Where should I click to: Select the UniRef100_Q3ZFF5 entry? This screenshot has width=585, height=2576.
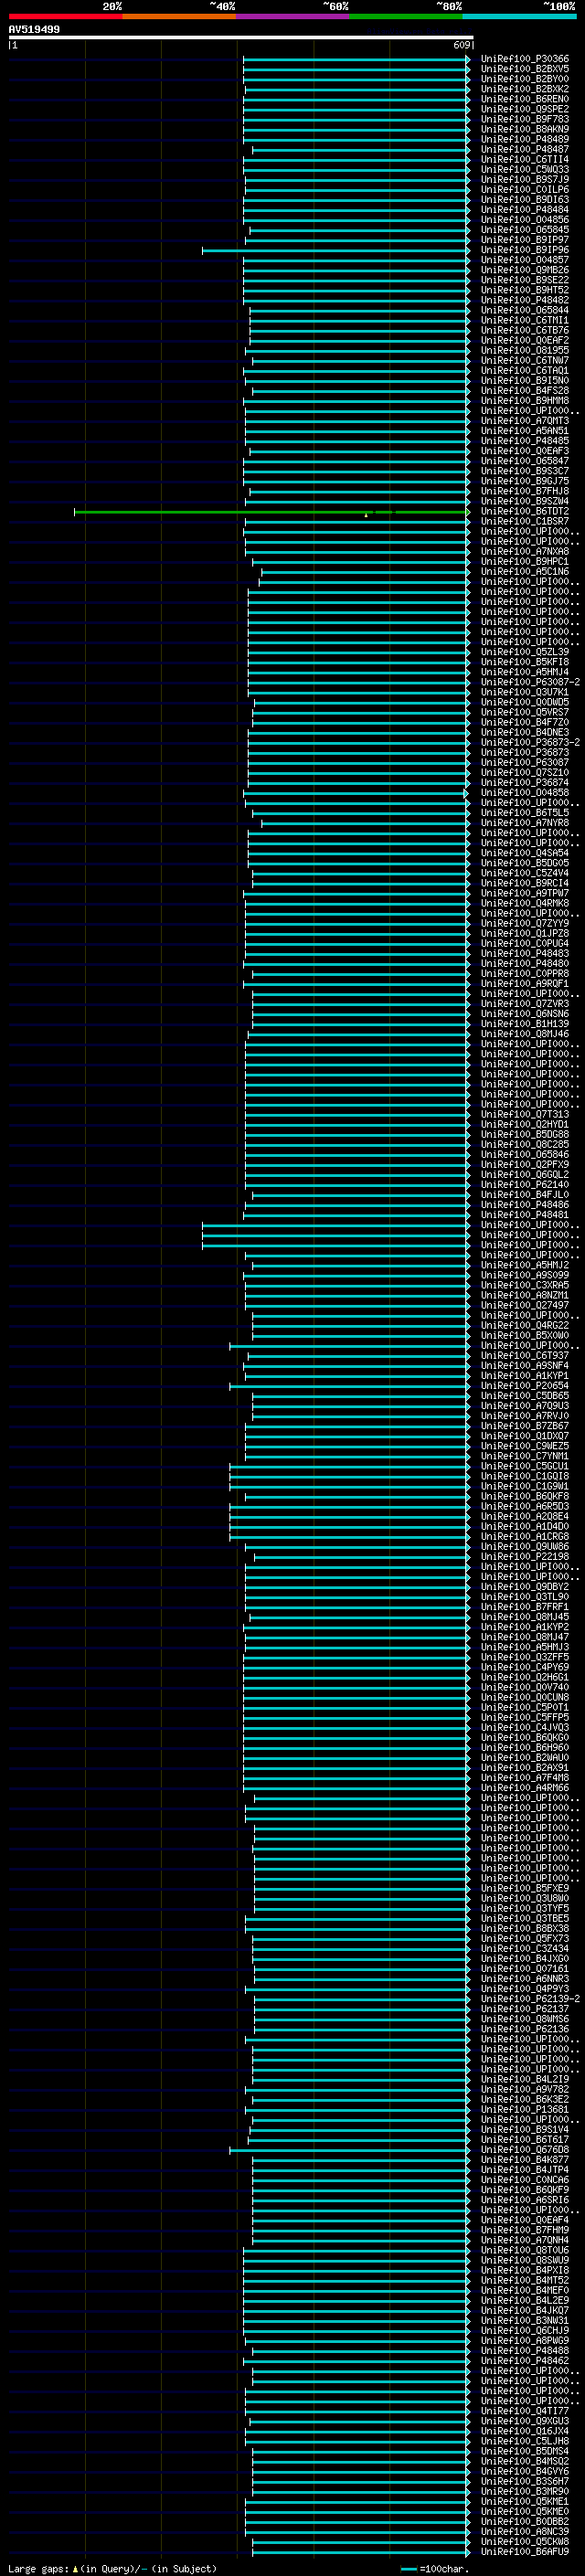coord(524,1657)
